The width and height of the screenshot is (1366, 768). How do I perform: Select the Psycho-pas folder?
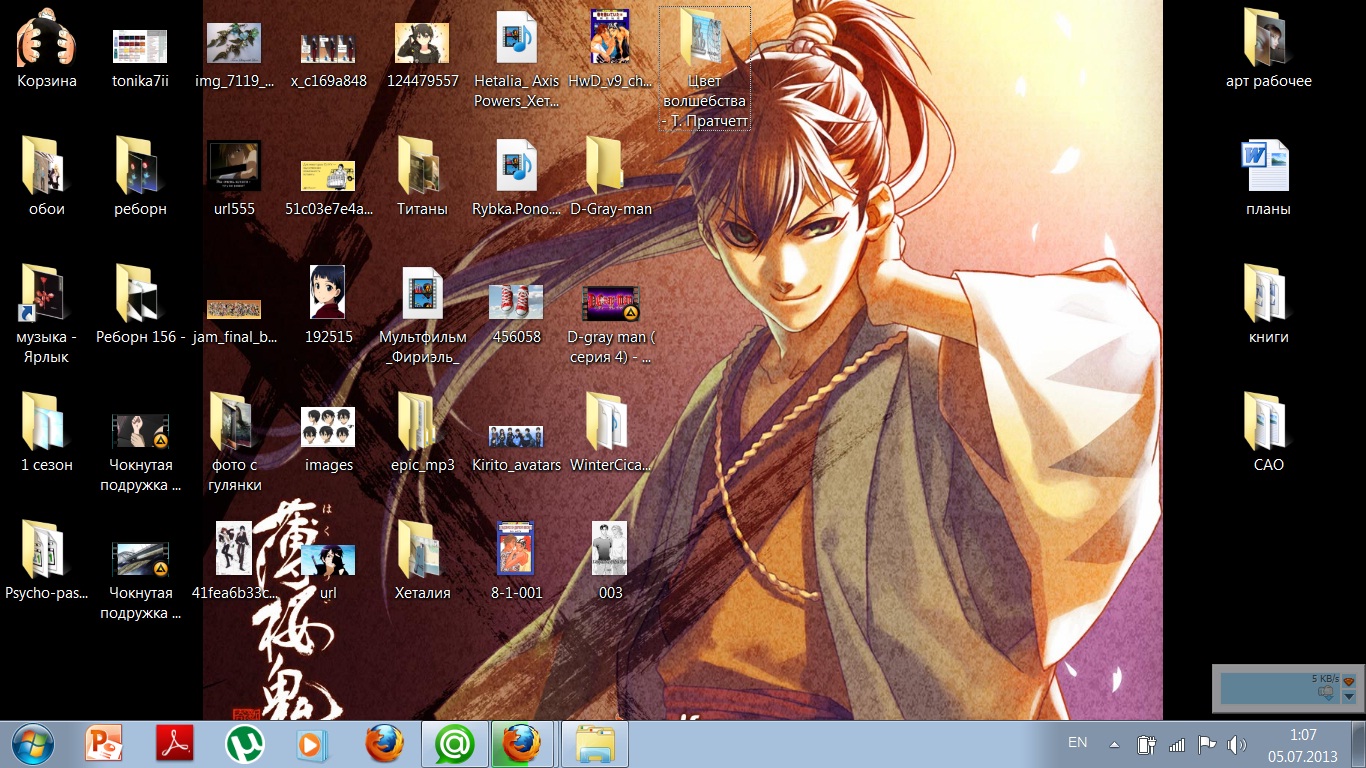click(47, 562)
